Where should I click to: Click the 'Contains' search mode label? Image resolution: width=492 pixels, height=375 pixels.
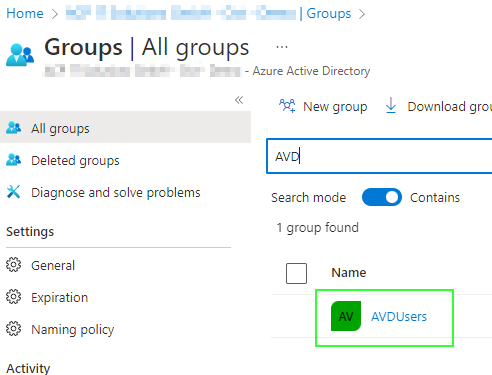pyautogui.click(x=435, y=198)
